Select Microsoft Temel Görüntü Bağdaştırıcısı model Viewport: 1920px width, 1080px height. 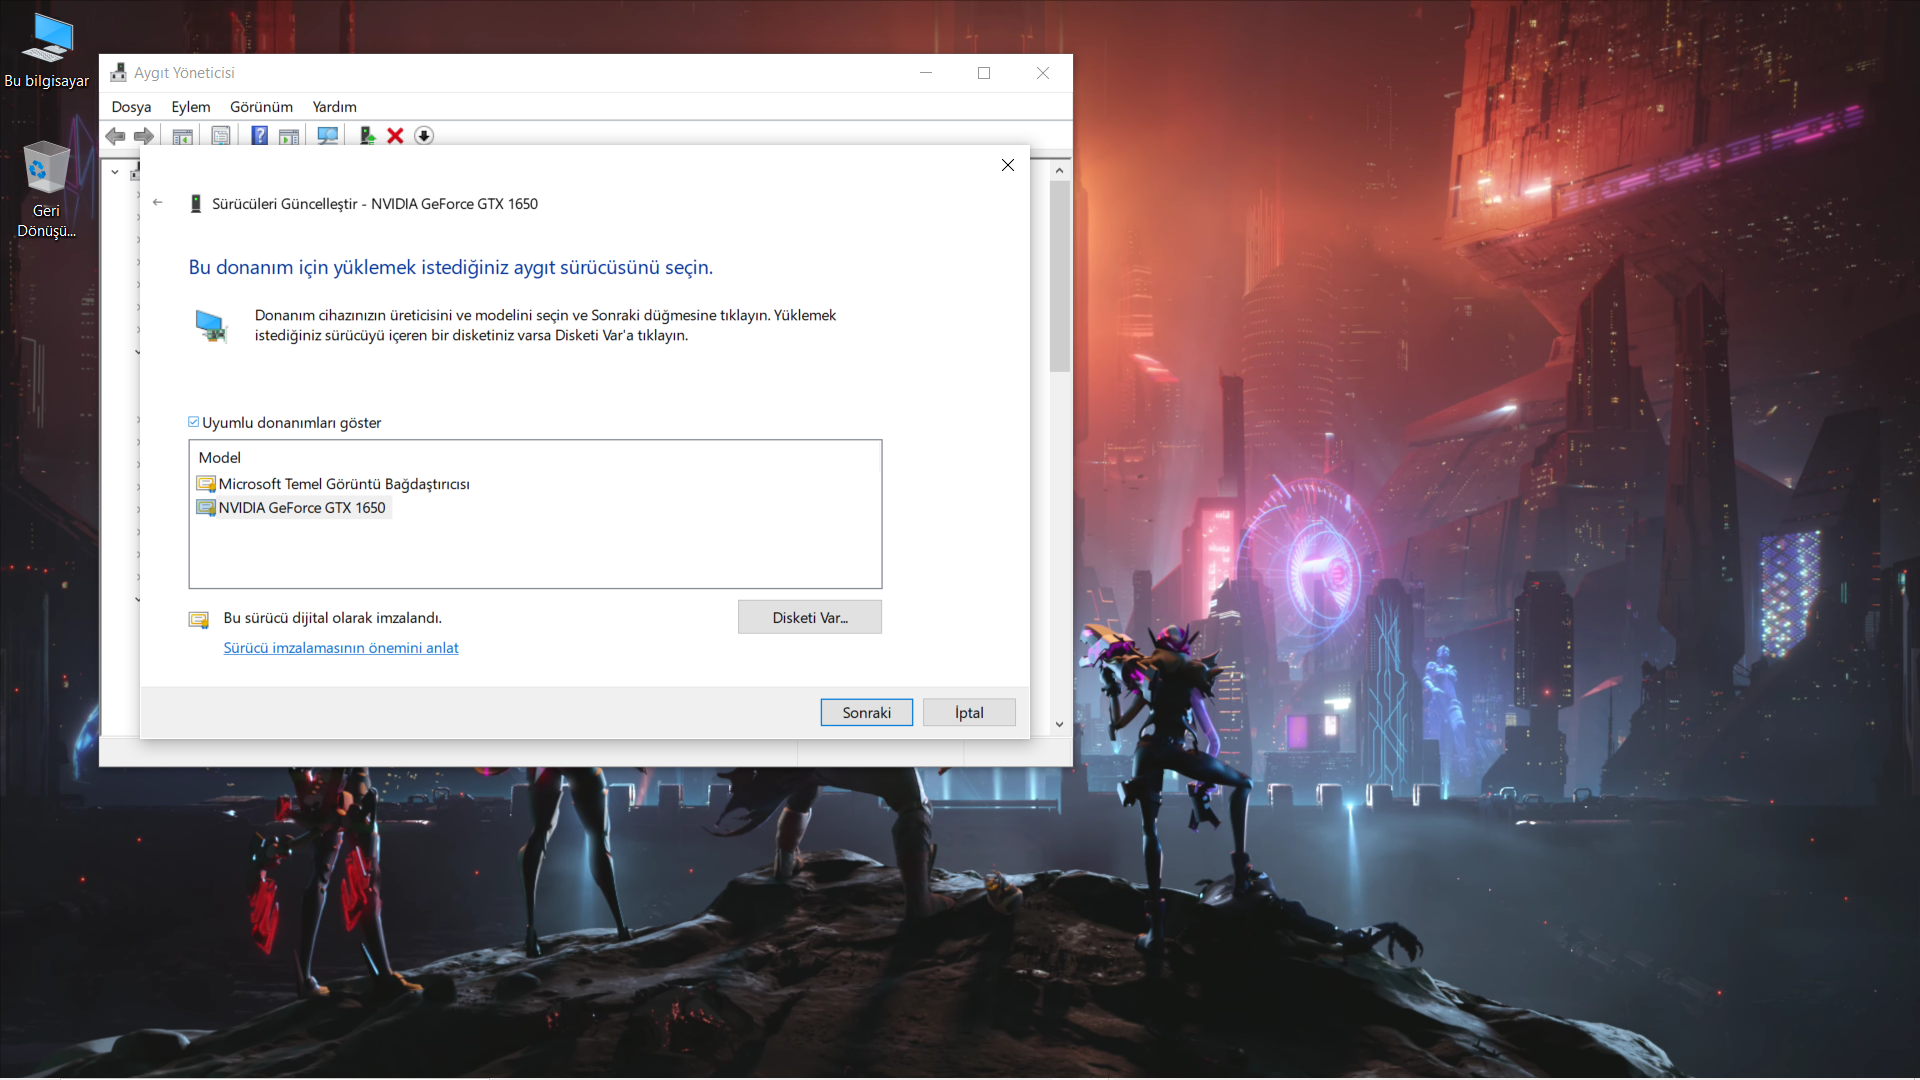343,484
